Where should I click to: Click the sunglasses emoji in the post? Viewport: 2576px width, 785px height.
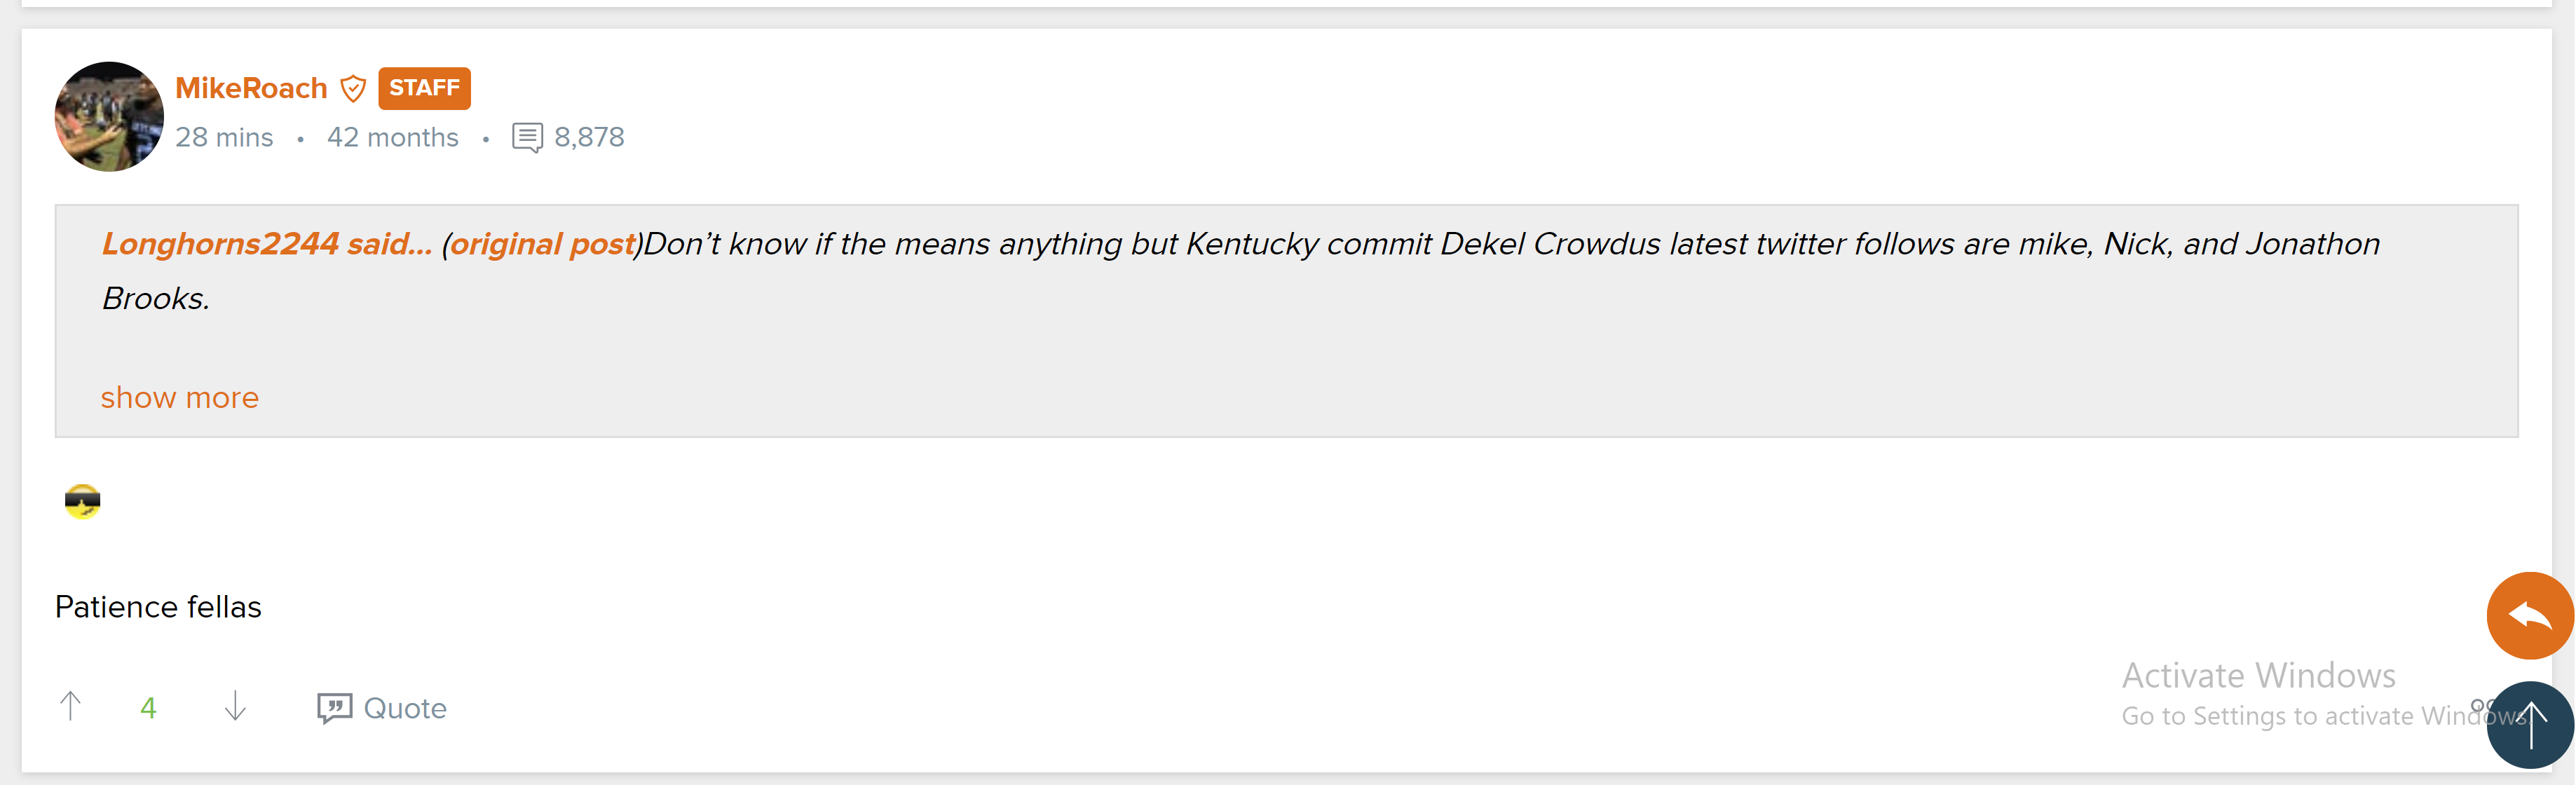(x=82, y=501)
